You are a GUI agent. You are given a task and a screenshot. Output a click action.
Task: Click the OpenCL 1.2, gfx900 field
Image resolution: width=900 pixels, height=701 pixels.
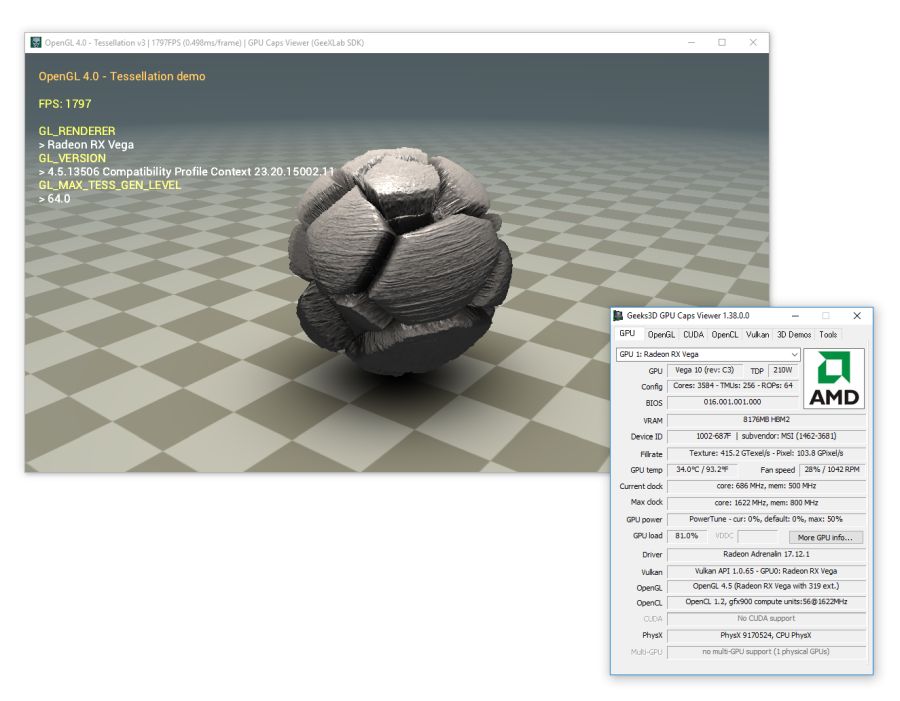[x=766, y=602]
